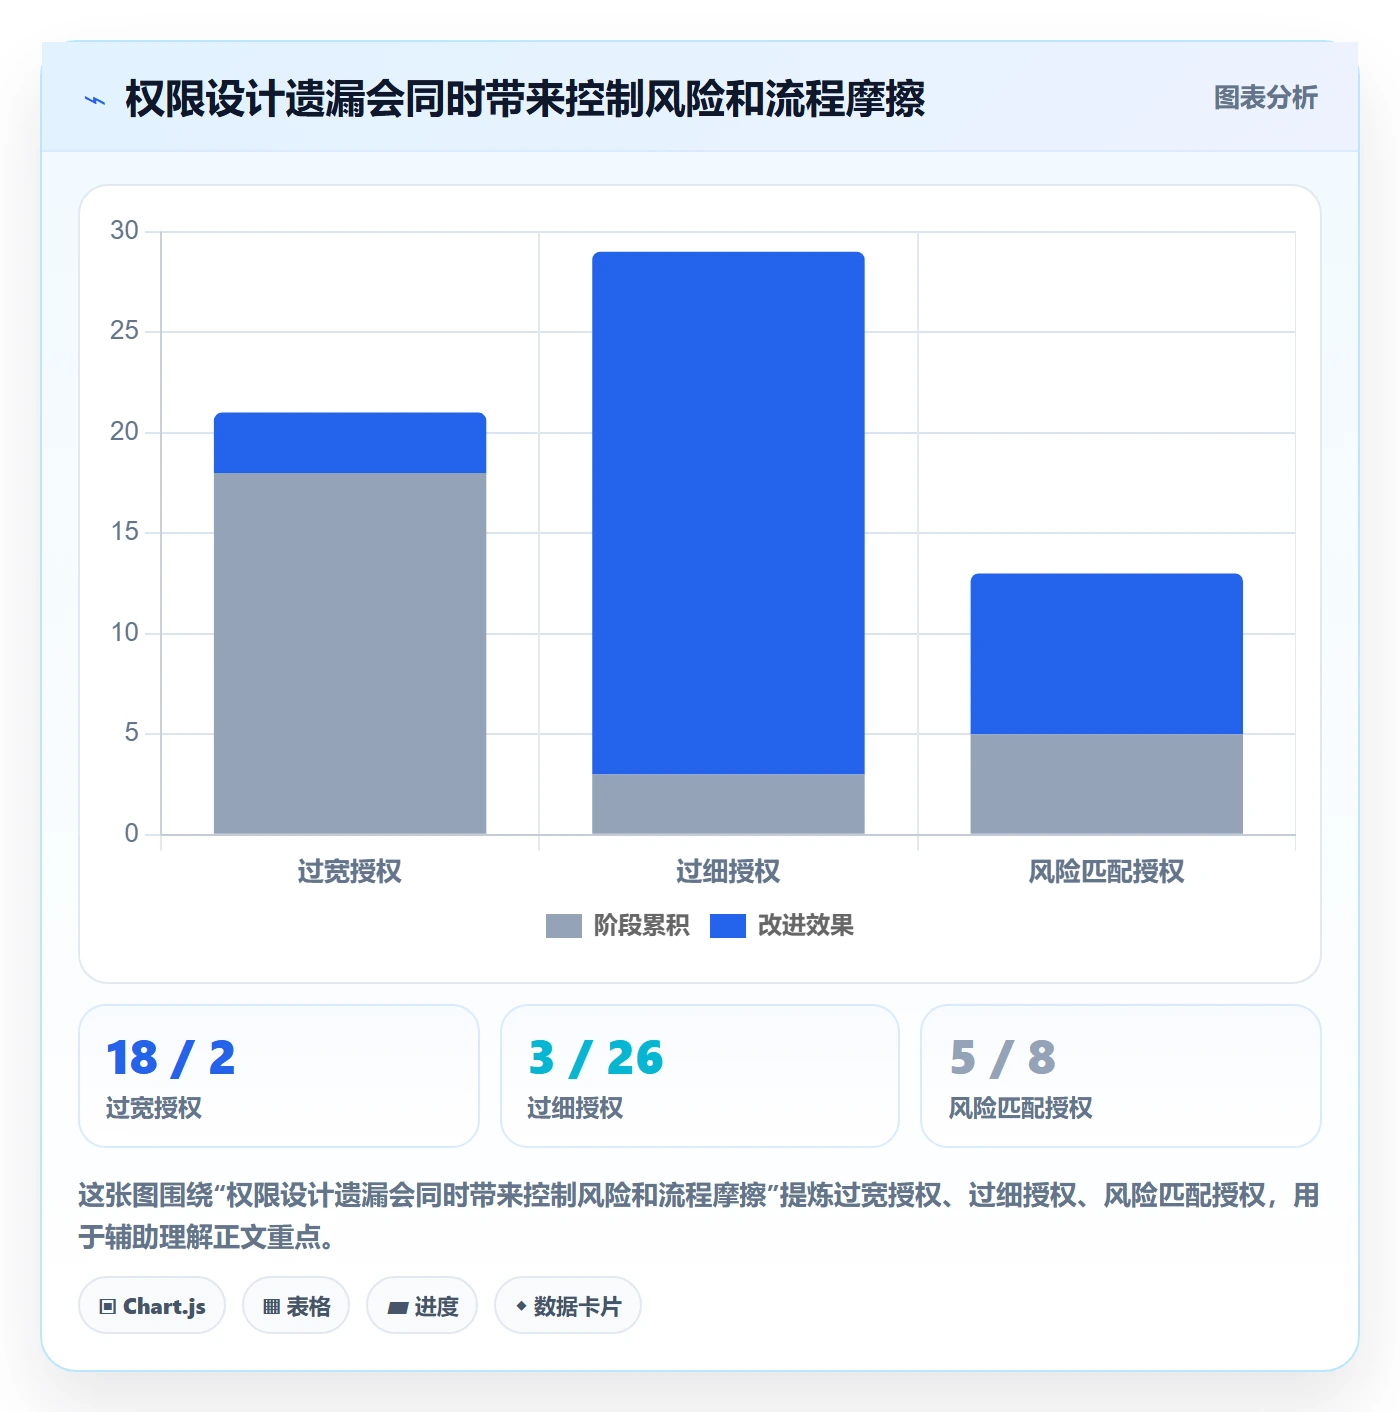Select the gray segment of the 过细授权 bar

pyautogui.click(x=728, y=804)
